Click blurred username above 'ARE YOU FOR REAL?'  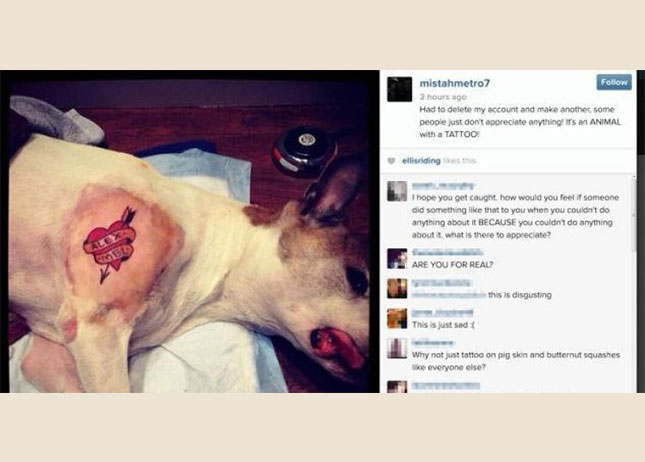click(x=447, y=252)
